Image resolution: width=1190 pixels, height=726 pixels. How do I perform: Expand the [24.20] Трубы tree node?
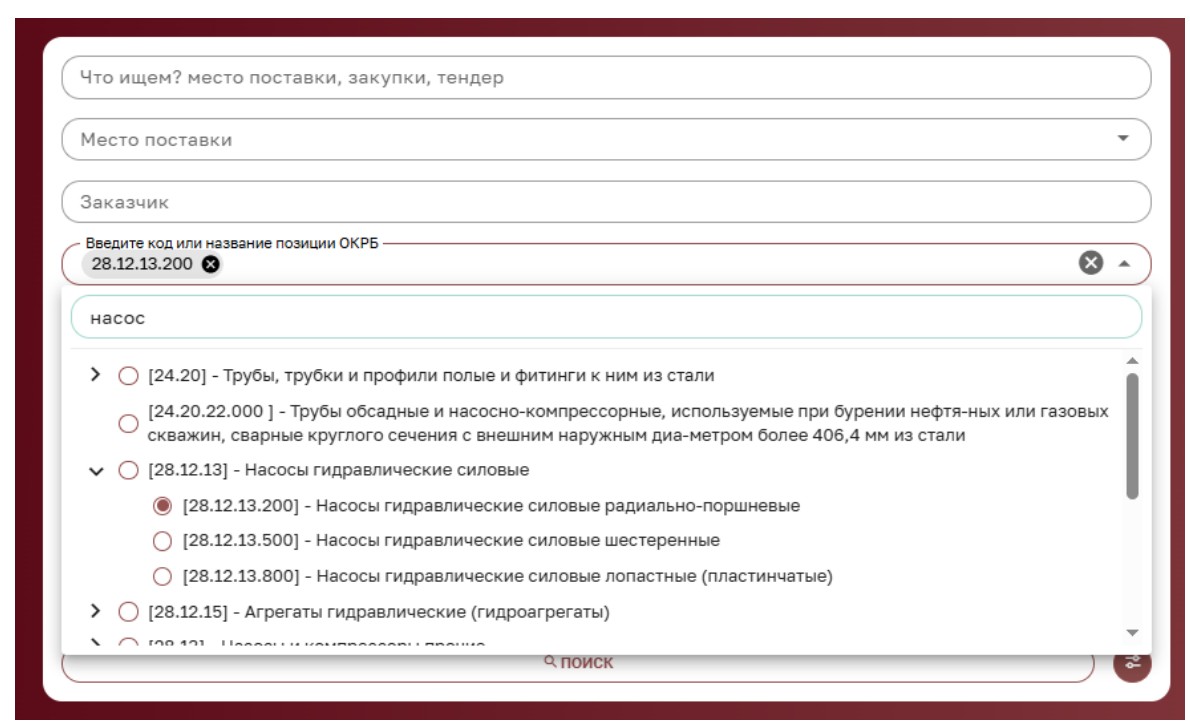(x=96, y=375)
